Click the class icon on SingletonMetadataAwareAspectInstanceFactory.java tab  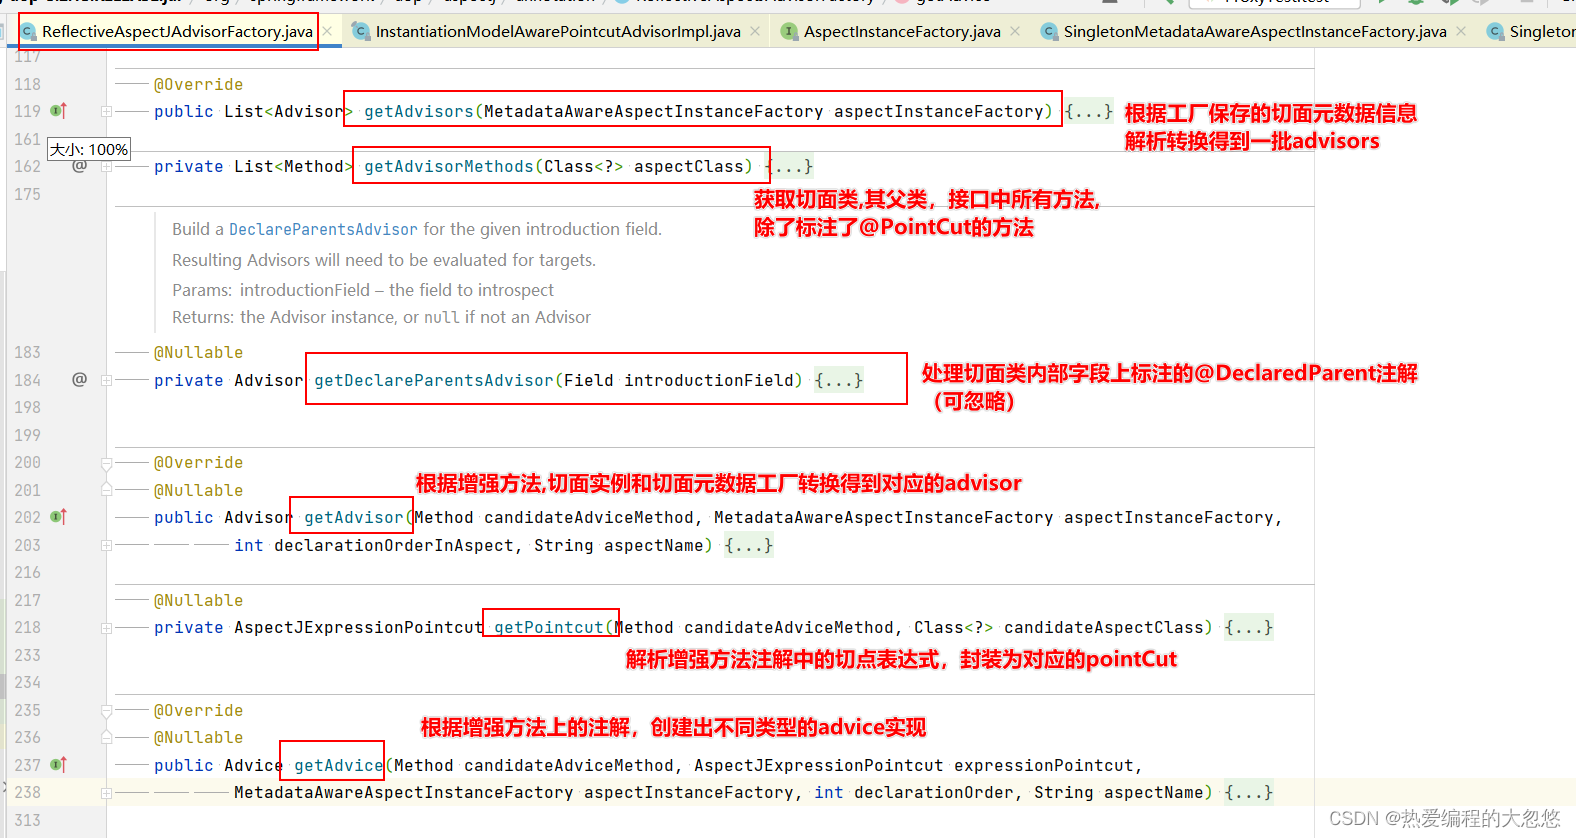[x=1049, y=32]
